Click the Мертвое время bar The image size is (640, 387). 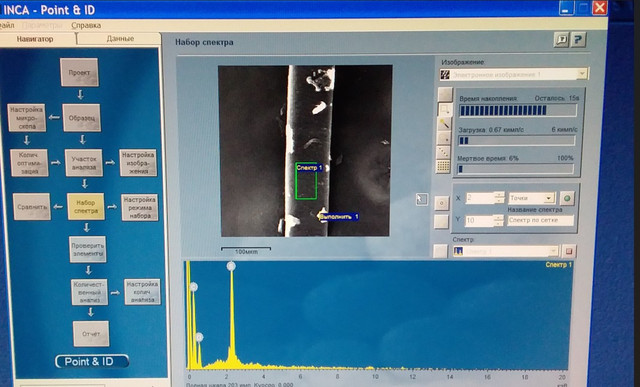pos(516,169)
